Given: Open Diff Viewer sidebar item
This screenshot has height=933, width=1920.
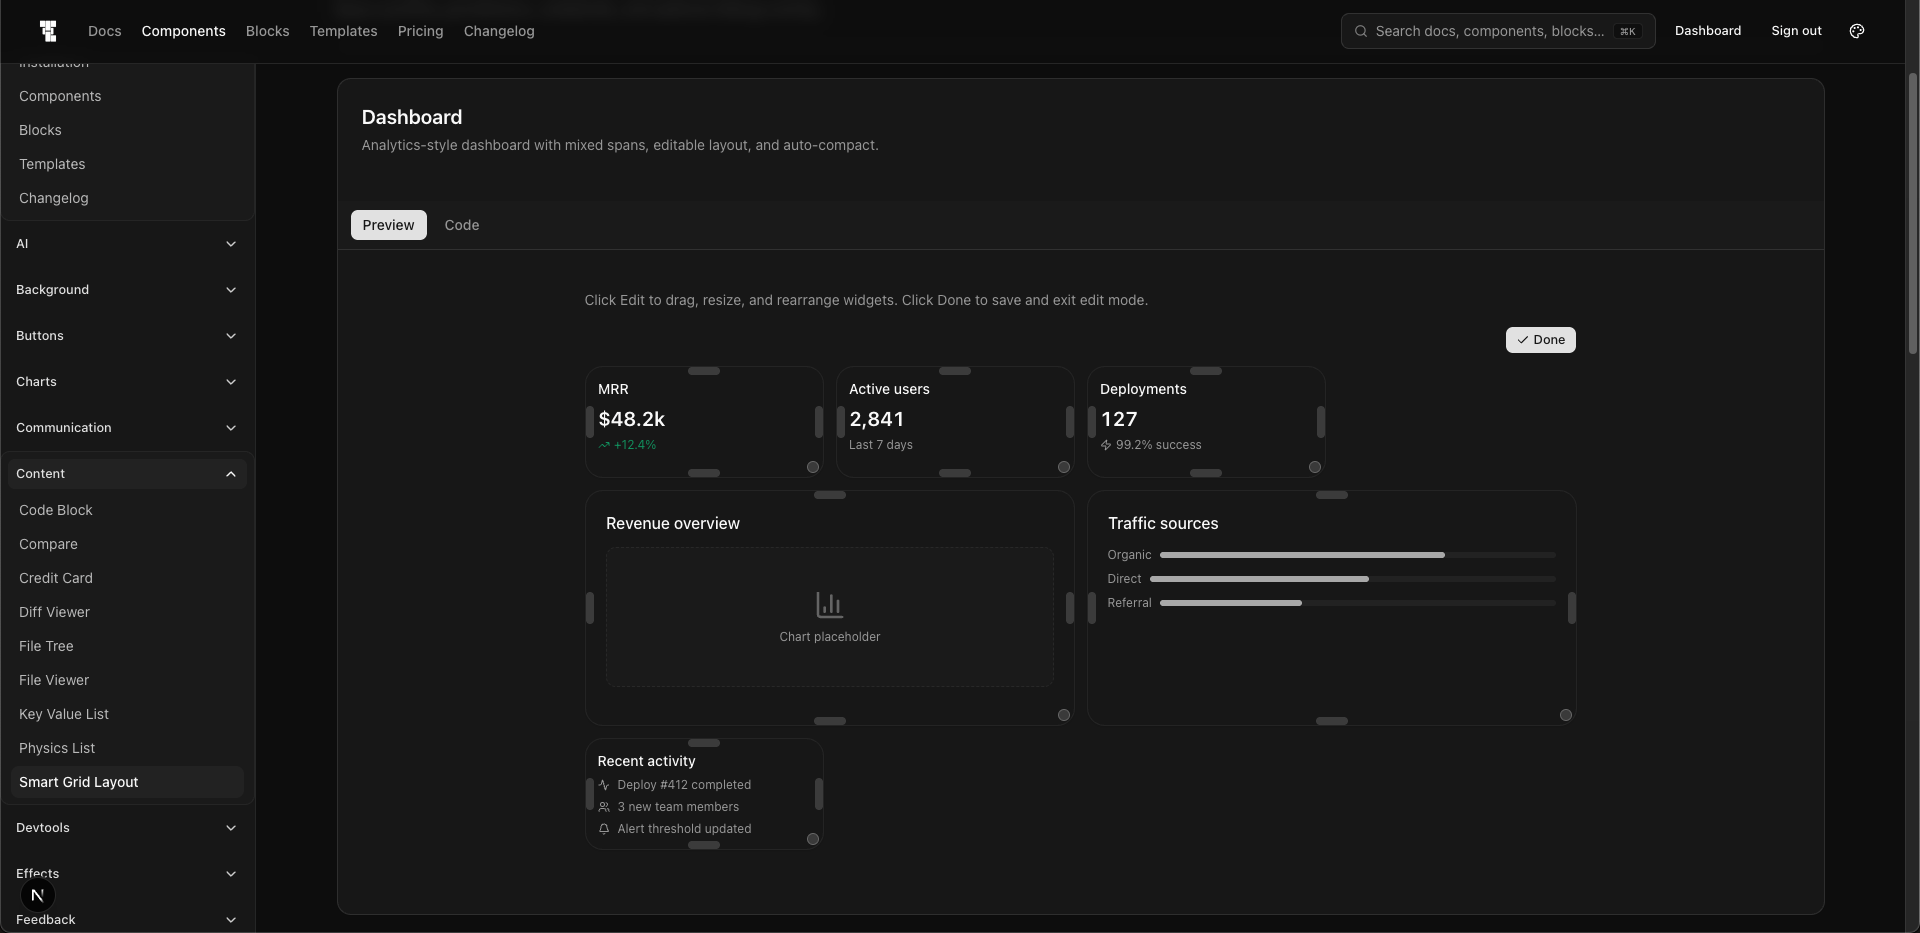Looking at the screenshot, I should (127, 612).
